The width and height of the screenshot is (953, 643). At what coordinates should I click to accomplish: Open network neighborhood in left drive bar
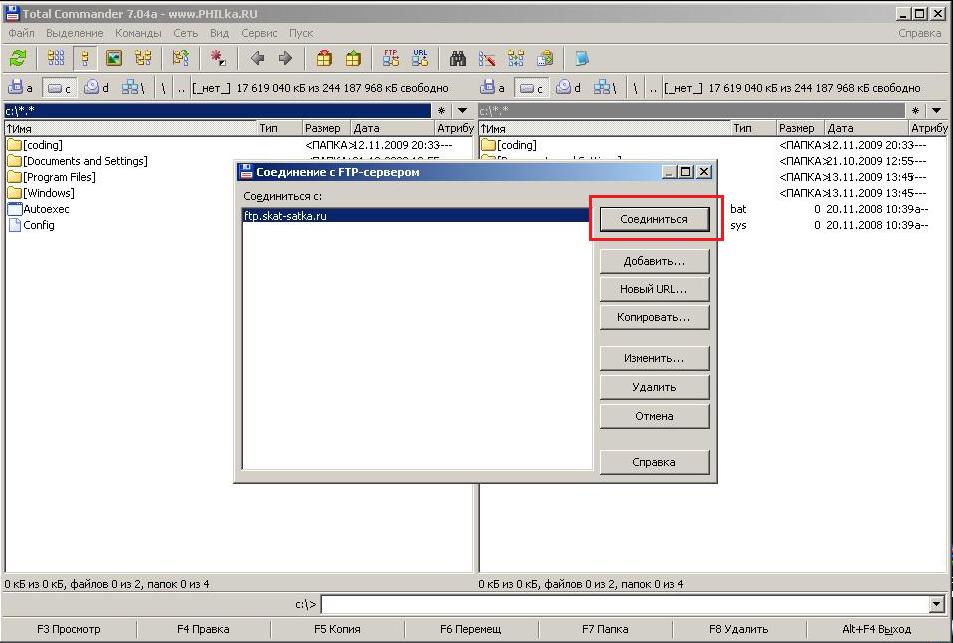tap(133, 88)
